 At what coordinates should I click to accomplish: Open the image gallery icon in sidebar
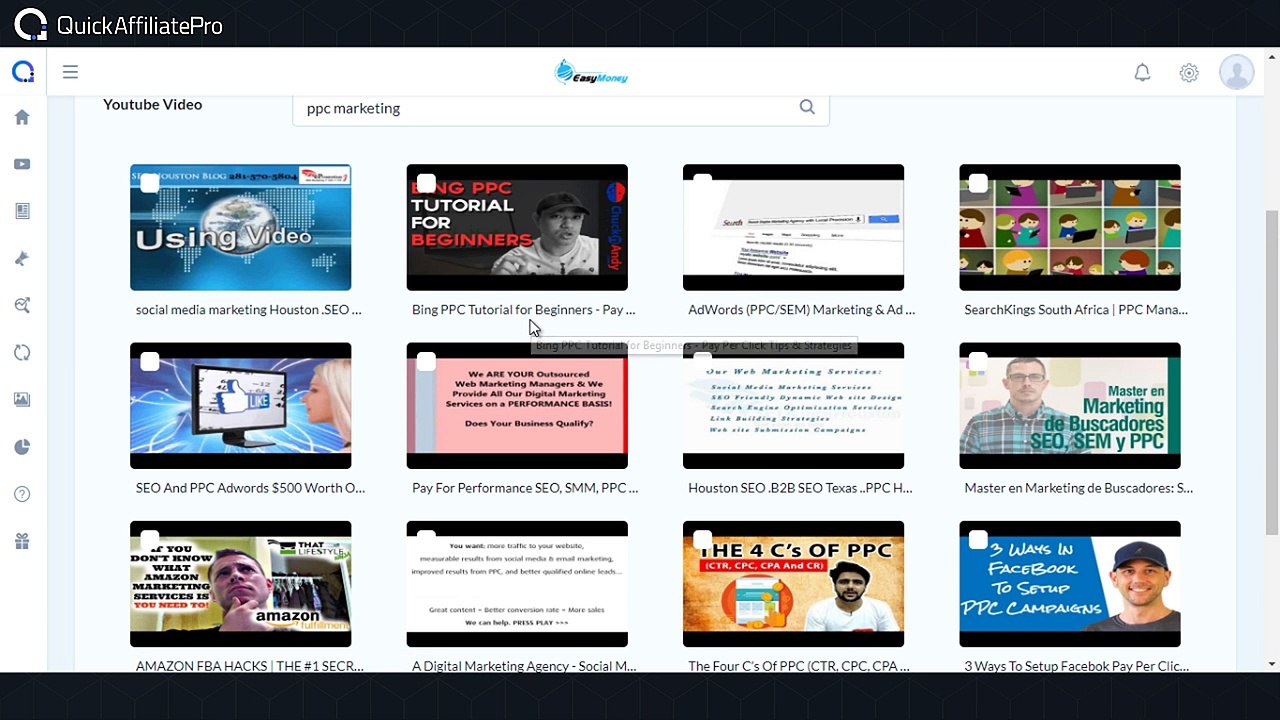(22, 399)
